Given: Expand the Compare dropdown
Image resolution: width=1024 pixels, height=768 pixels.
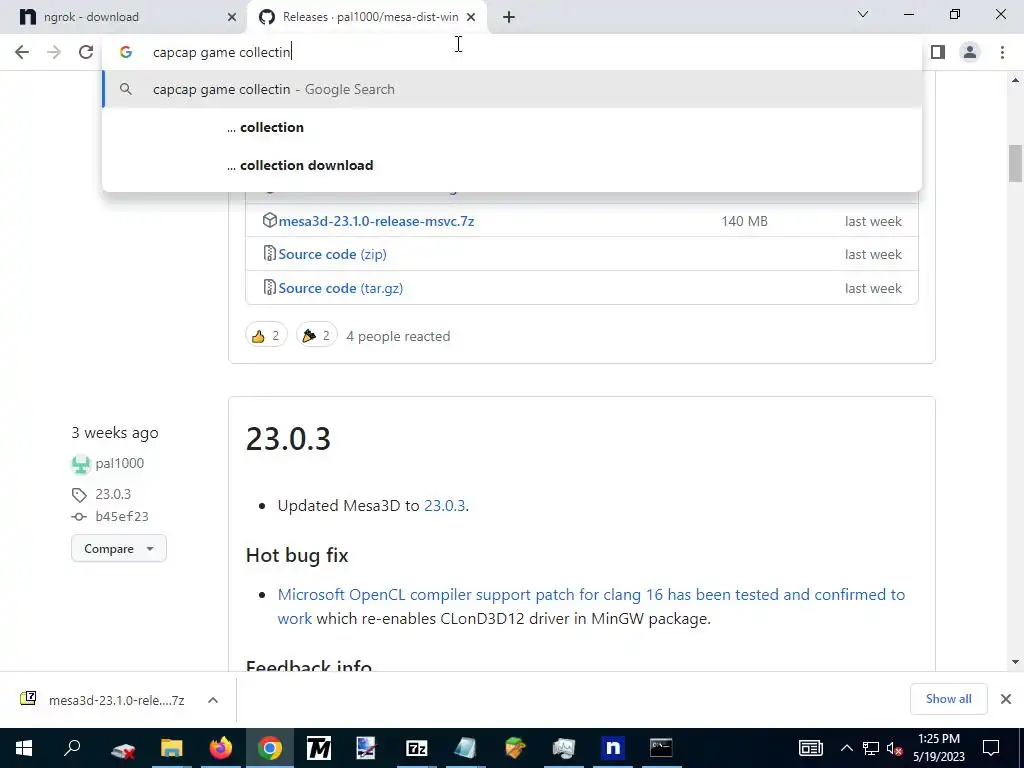Looking at the screenshot, I should coord(119,549).
